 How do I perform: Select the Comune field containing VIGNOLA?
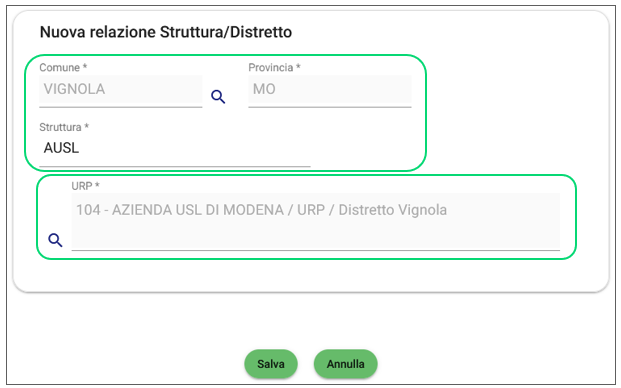[120, 91]
